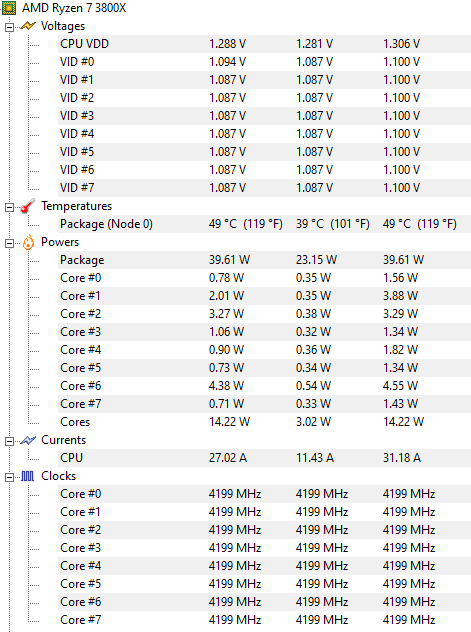The height and width of the screenshot is (632, 471).
Task: Click the CPU minimum current 11.43 A
Action: [315, 458]
